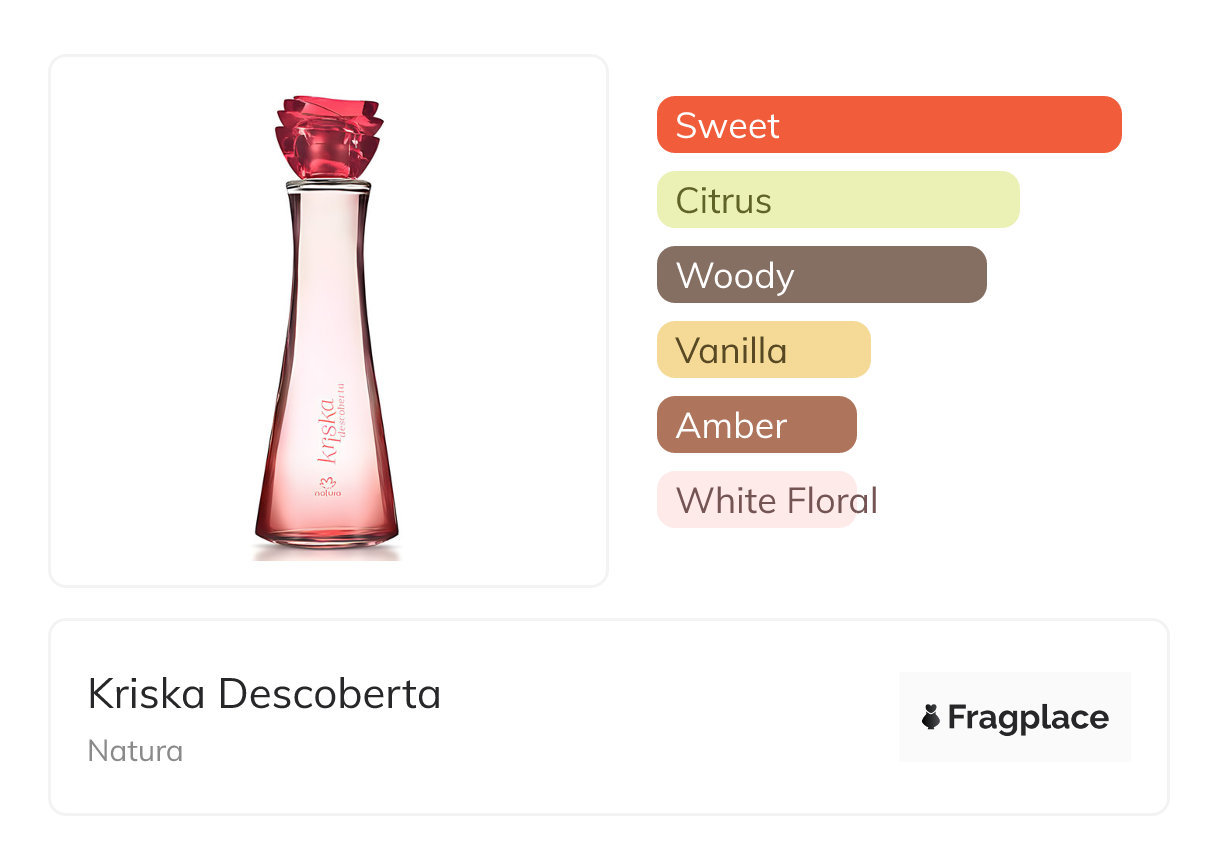Select the Woody accord bar

click(x=821, y=275)
